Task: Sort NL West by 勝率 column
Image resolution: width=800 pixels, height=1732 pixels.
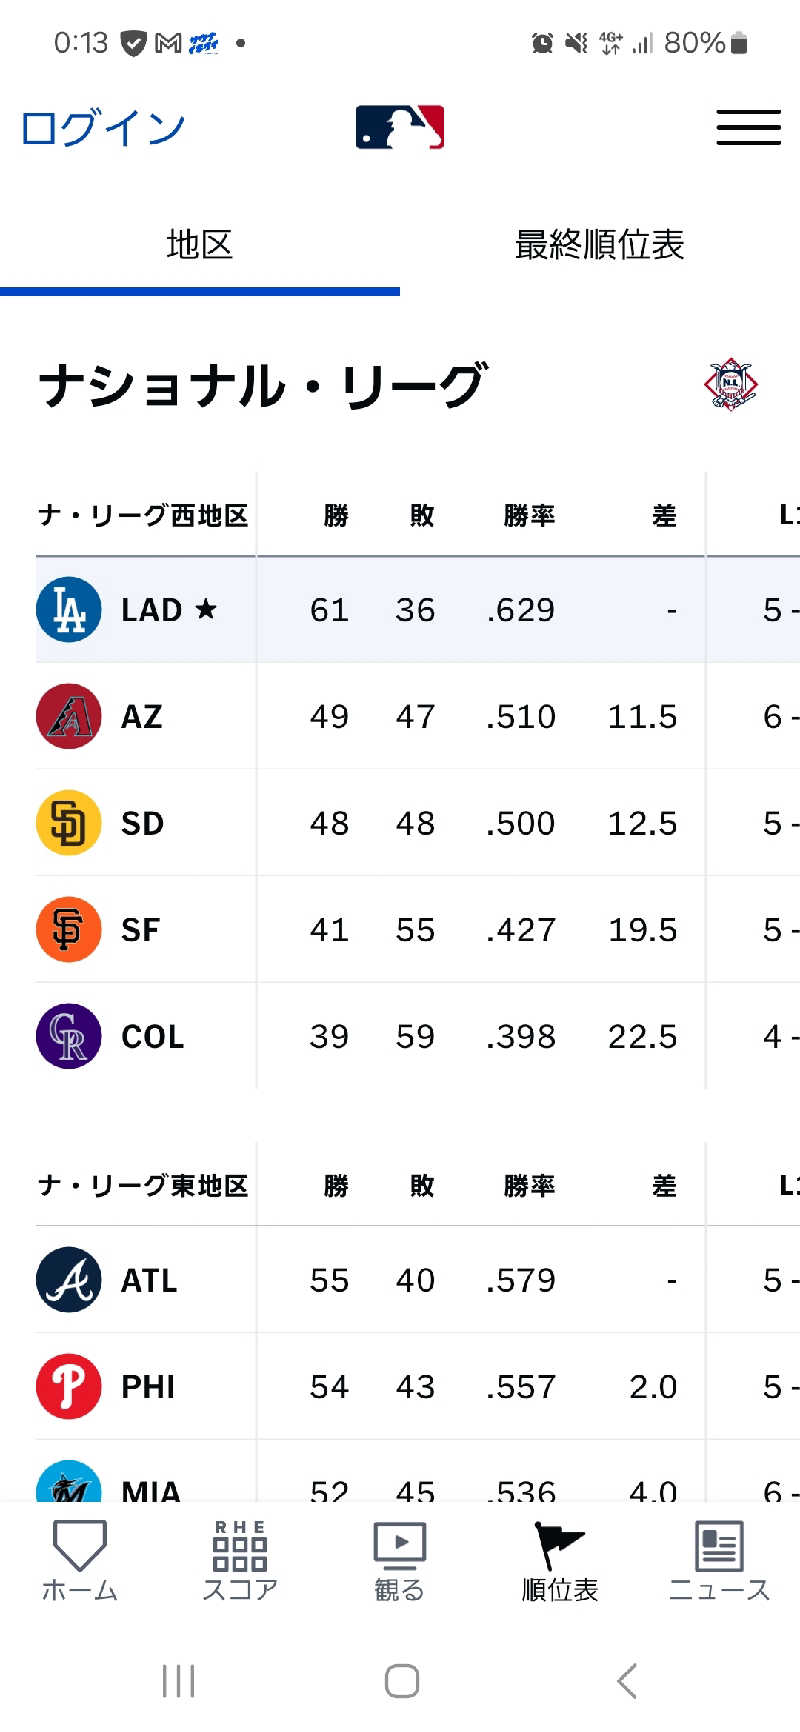Action: tap(529, 516)
